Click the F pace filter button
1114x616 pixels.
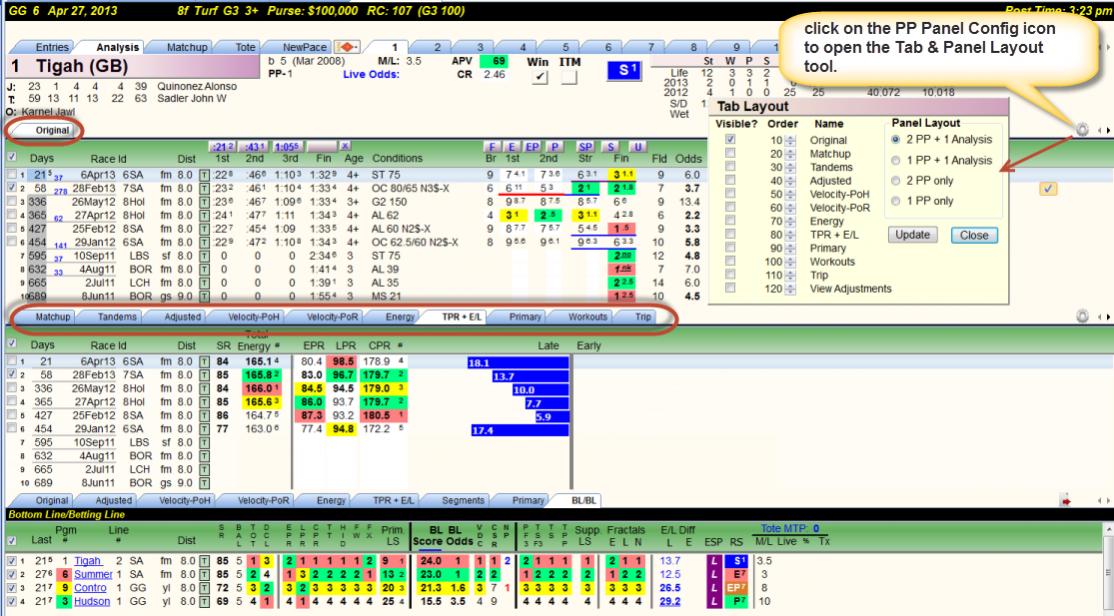492,147
